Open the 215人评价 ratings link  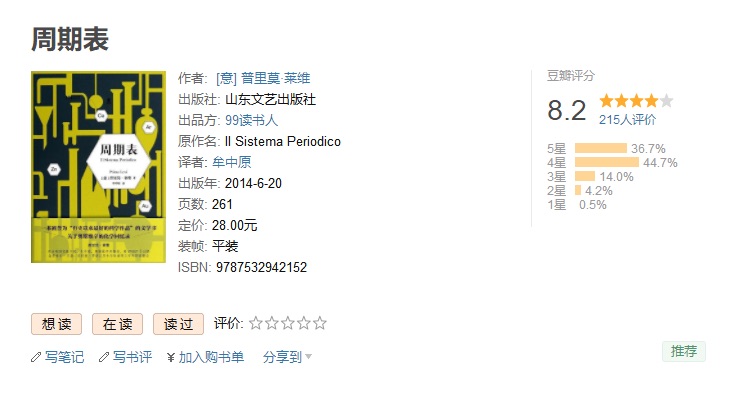click(627, 120)
